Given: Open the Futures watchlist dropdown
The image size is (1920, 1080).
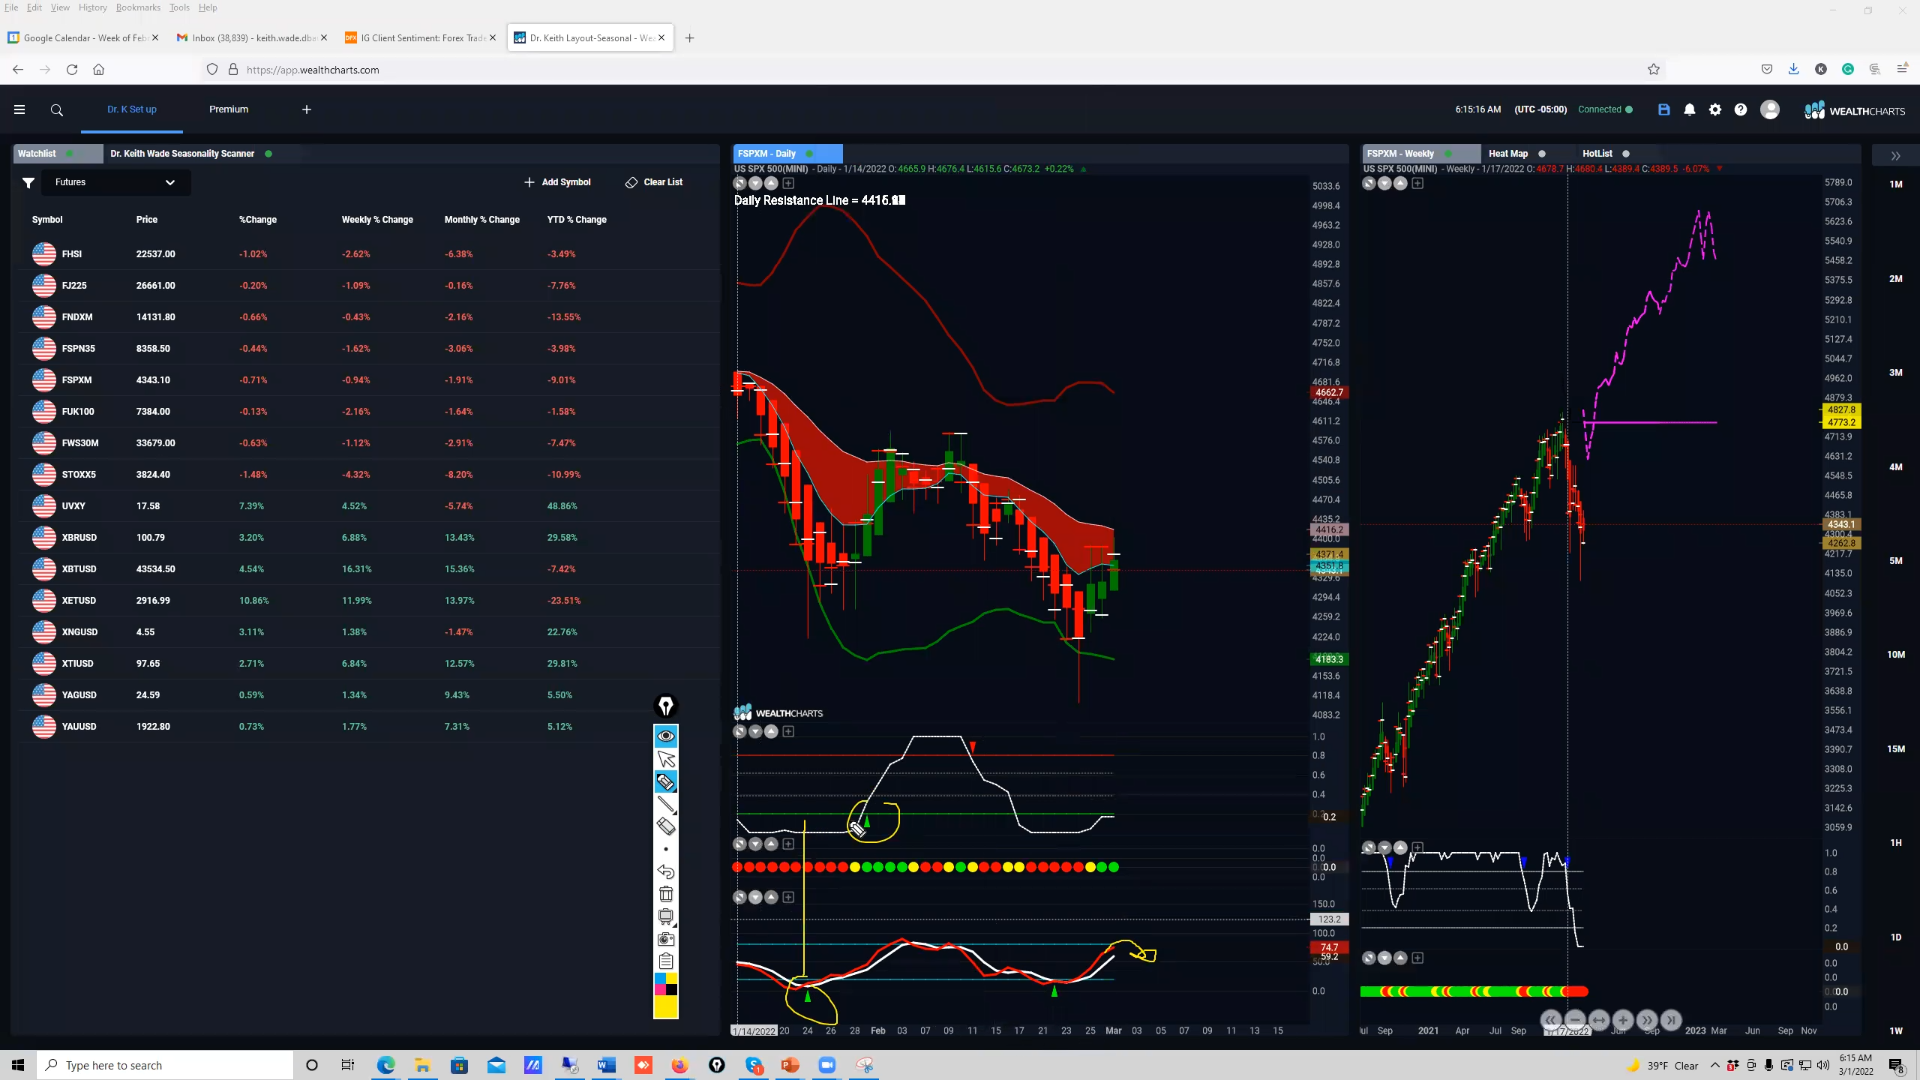Looking at the screenshot, I should point(115,183).
